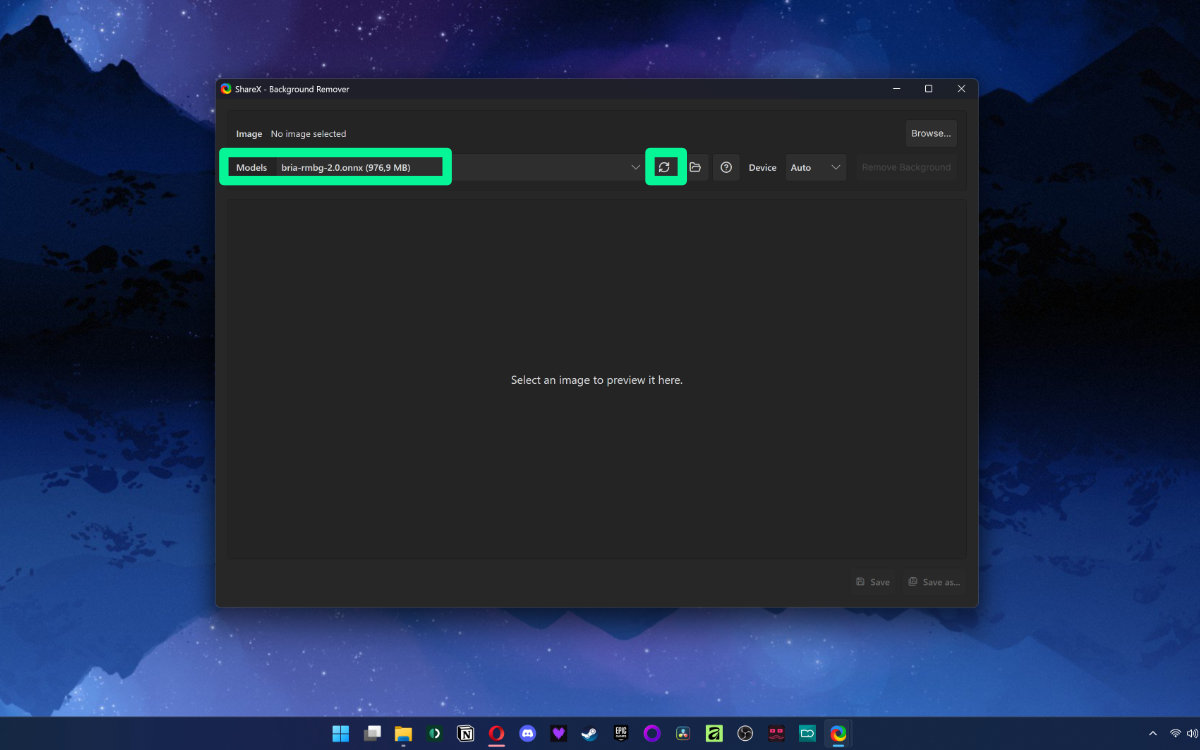Open Notion from the taskbar

pos(465,733)
